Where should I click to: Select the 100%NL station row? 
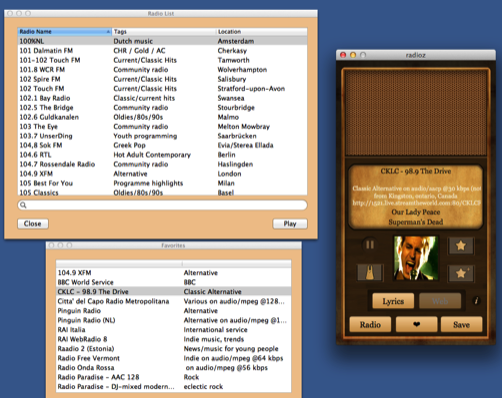point(162,41)
